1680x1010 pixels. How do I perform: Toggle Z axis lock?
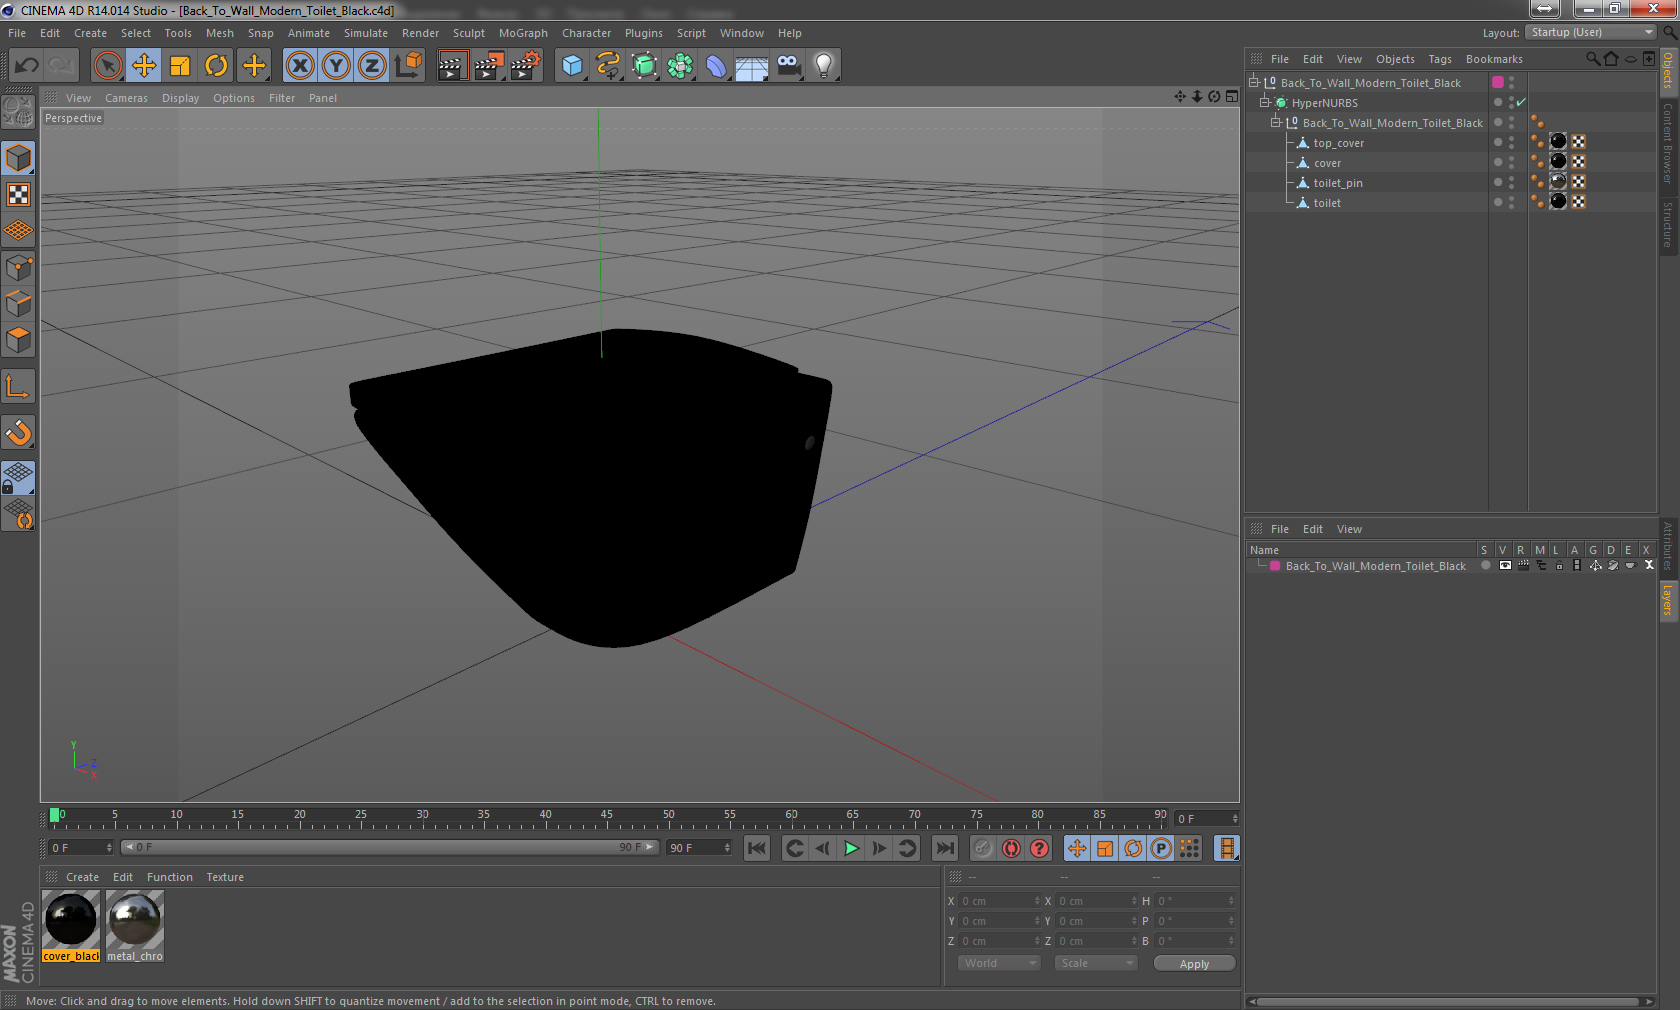(x=372, y=66)
